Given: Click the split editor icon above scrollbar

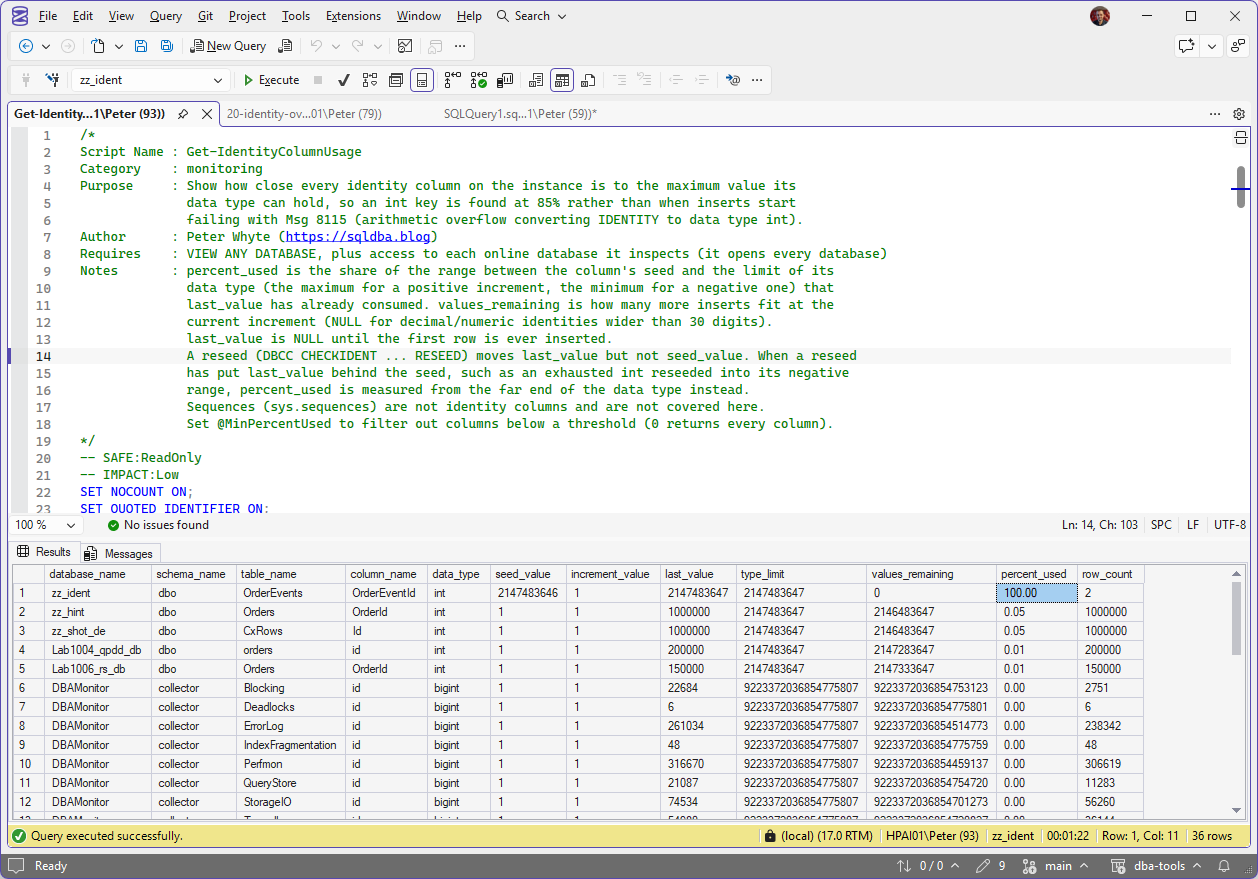Looking at the screenshot, I should pyautogui.click(x=1240, y=137).
